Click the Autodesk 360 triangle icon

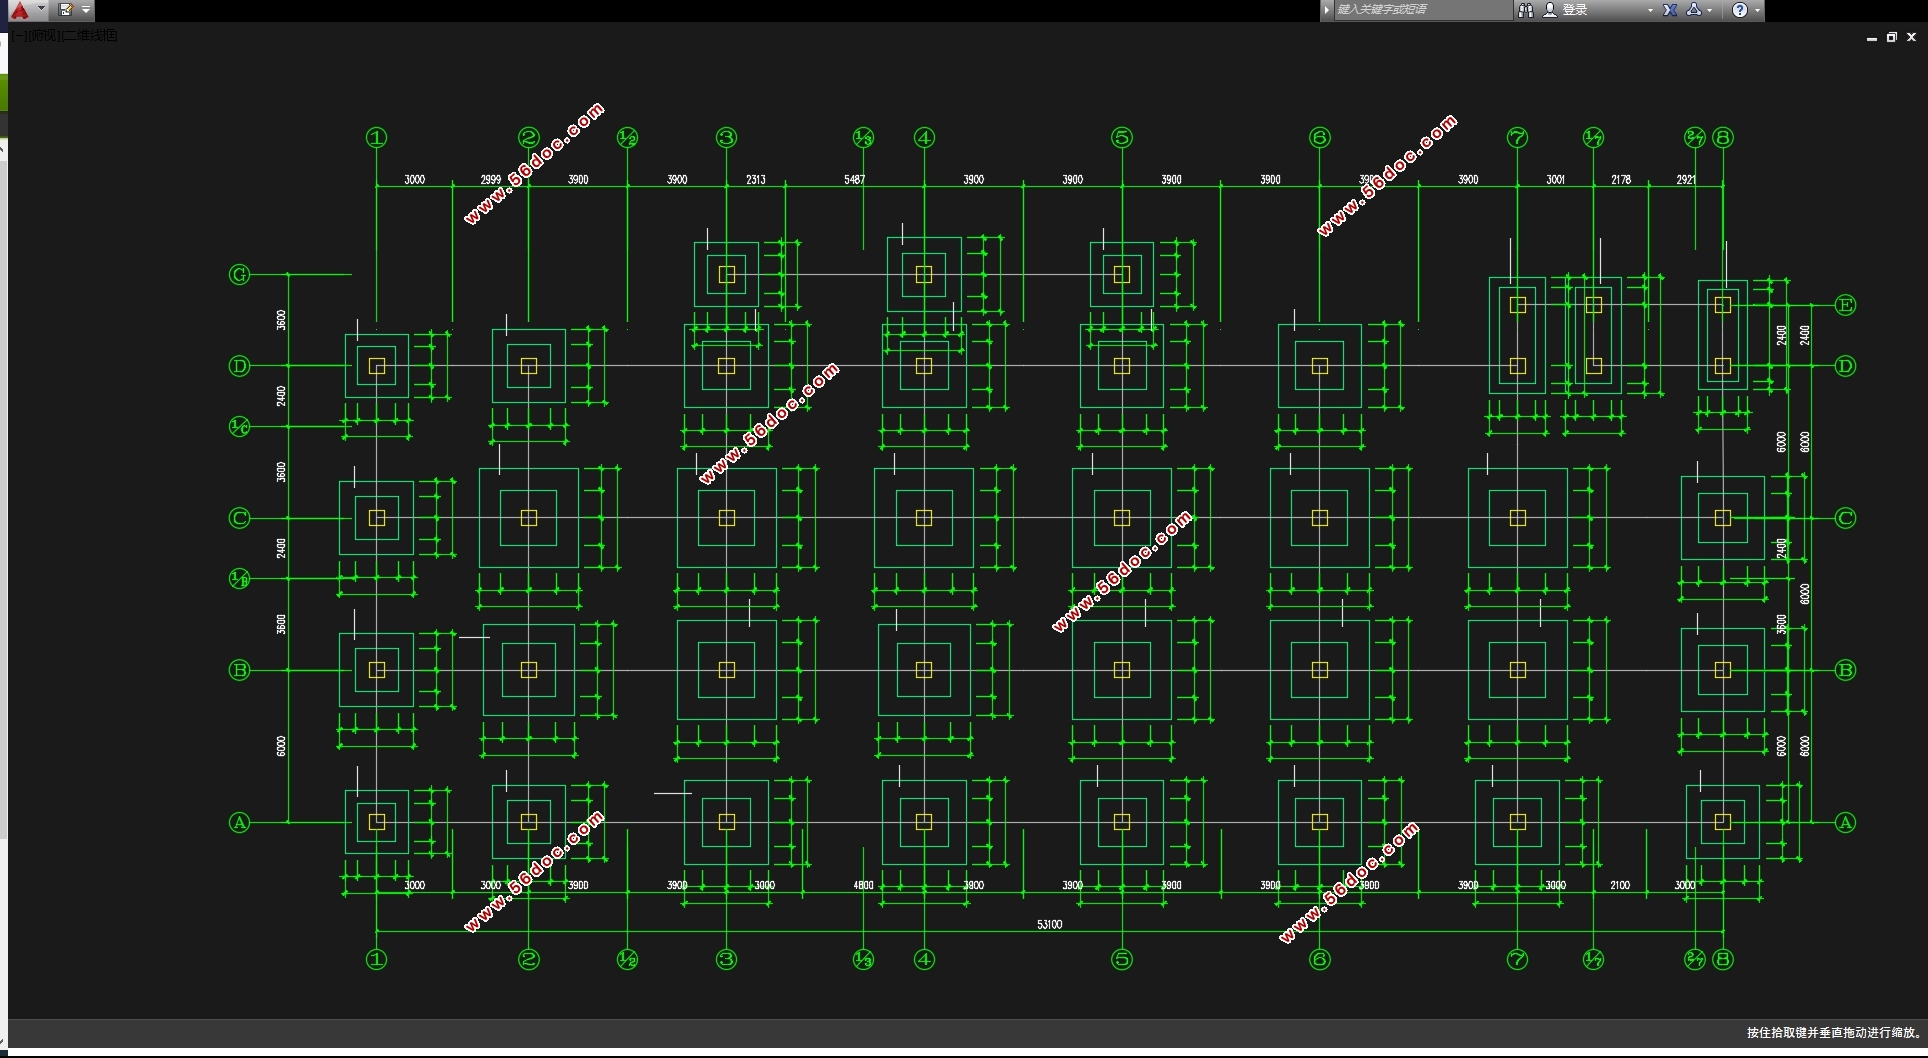point(1694,10)
